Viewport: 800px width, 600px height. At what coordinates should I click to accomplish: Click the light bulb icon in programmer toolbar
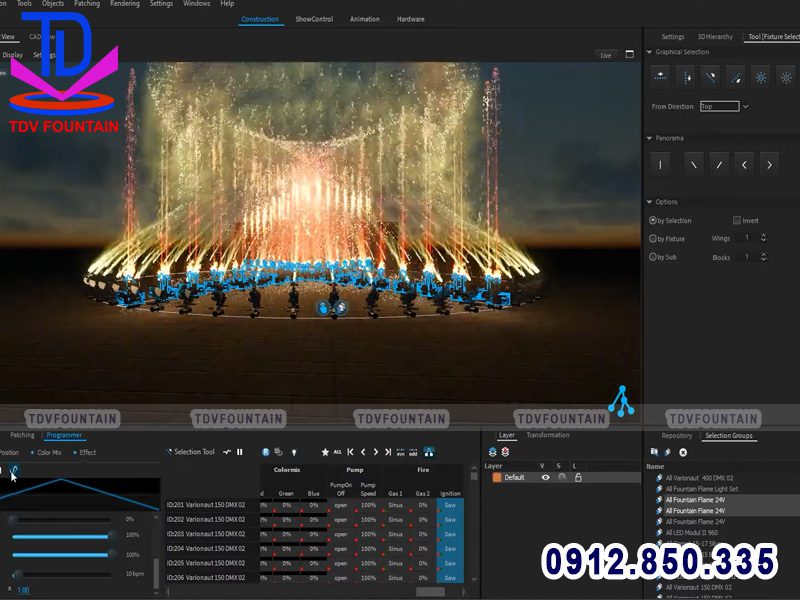[x=294, y=452]
